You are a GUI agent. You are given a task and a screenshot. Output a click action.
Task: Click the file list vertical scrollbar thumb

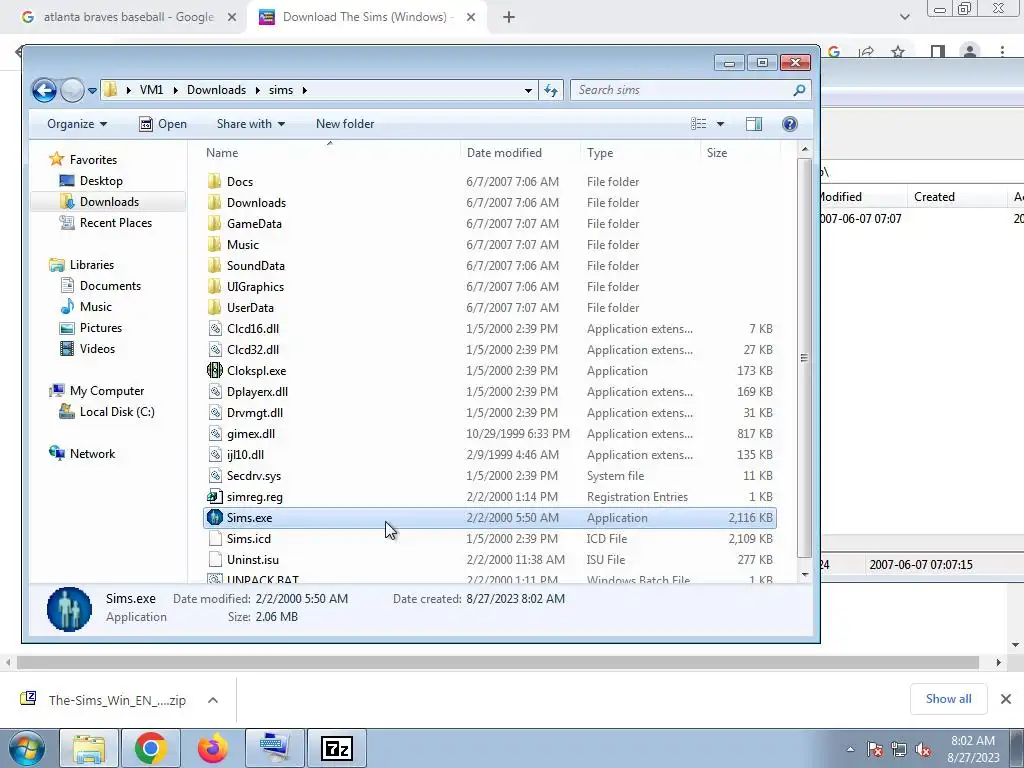pos(805,358)
